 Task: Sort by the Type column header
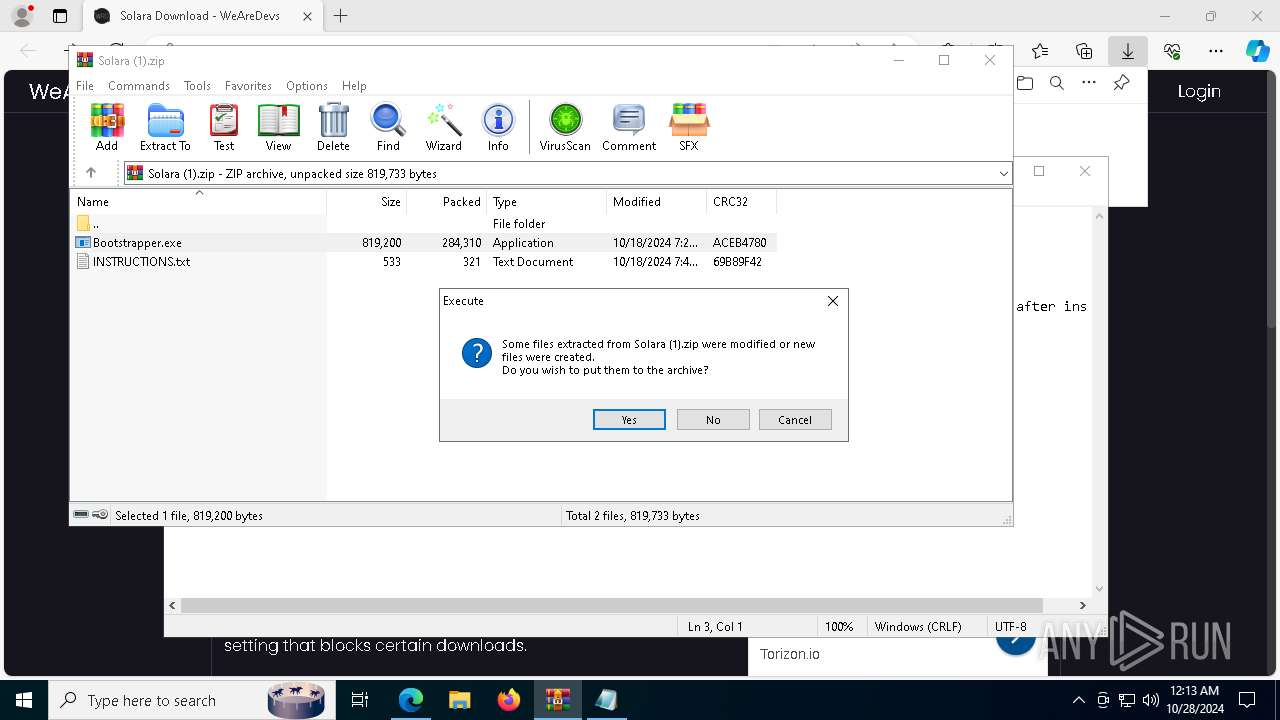click(547, 201)
